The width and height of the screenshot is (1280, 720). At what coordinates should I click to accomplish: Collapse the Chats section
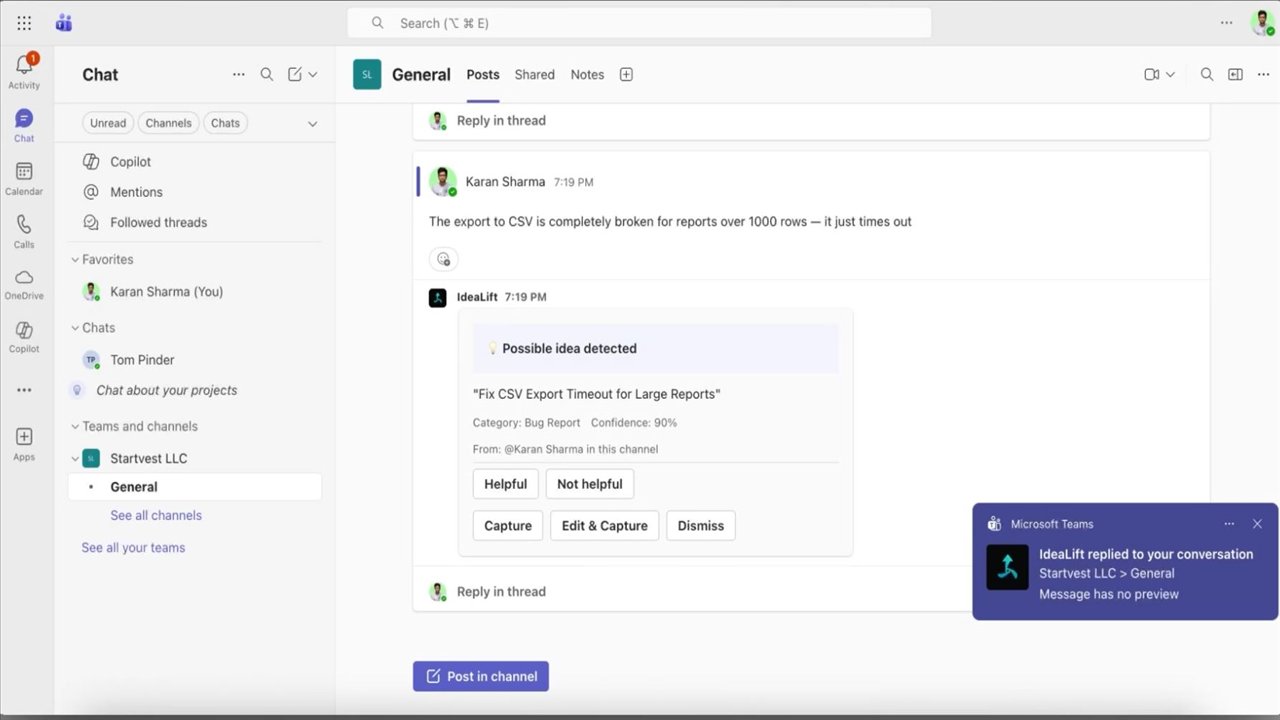75,327
